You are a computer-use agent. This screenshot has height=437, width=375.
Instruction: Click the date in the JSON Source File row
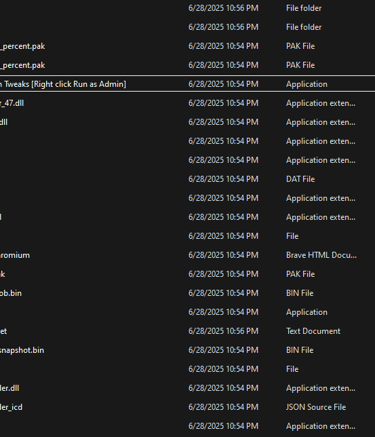click(223, 407)
